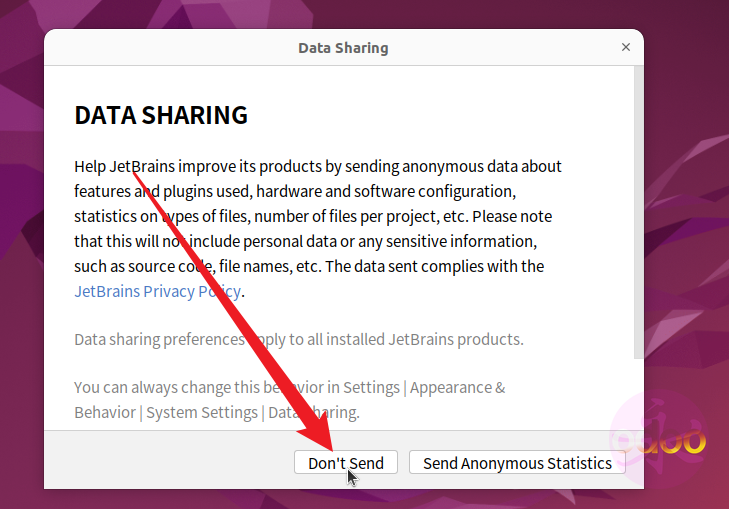Click the 'Appearance &' settings path text
729x509 pixels.
[x=457, y=387]
